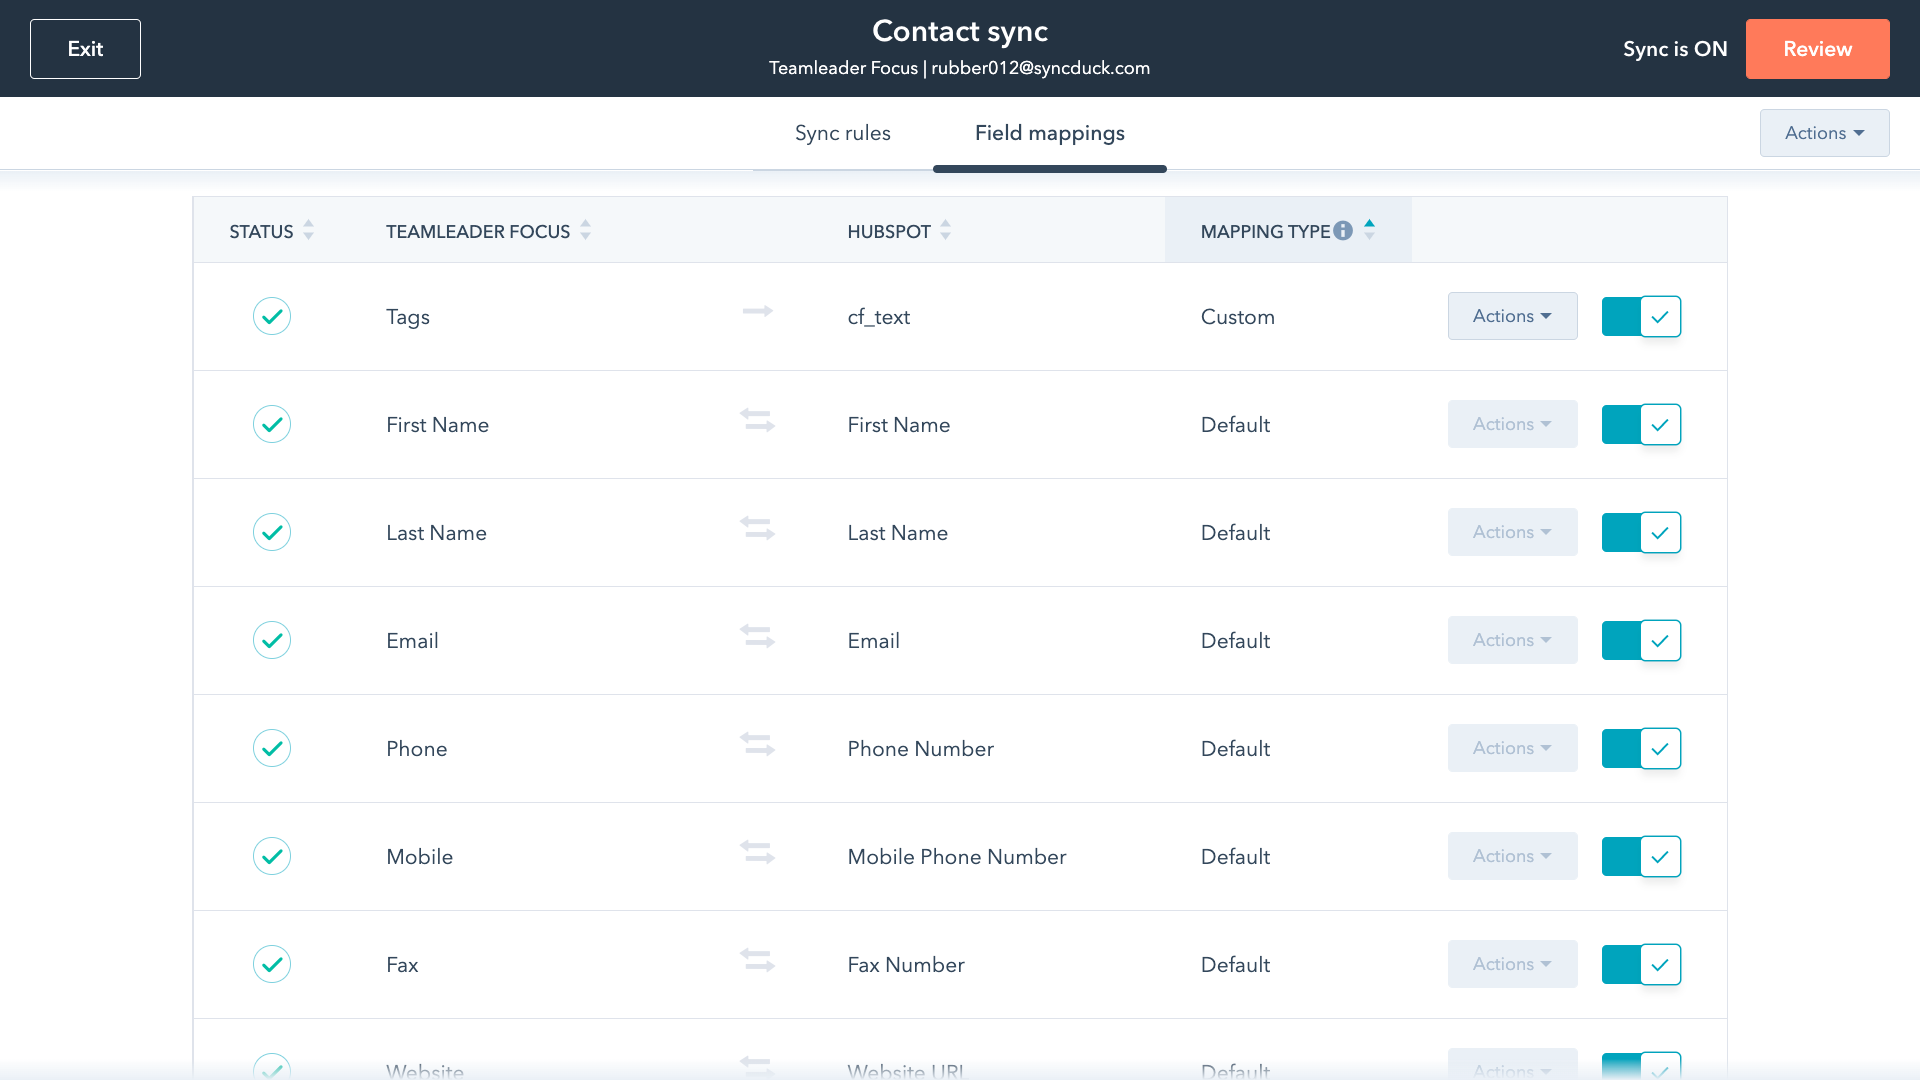Turn off the Fax mapping toggle
Image resolution: width=1920 pixels, height=1080 pixels.
click(1641, 964)
